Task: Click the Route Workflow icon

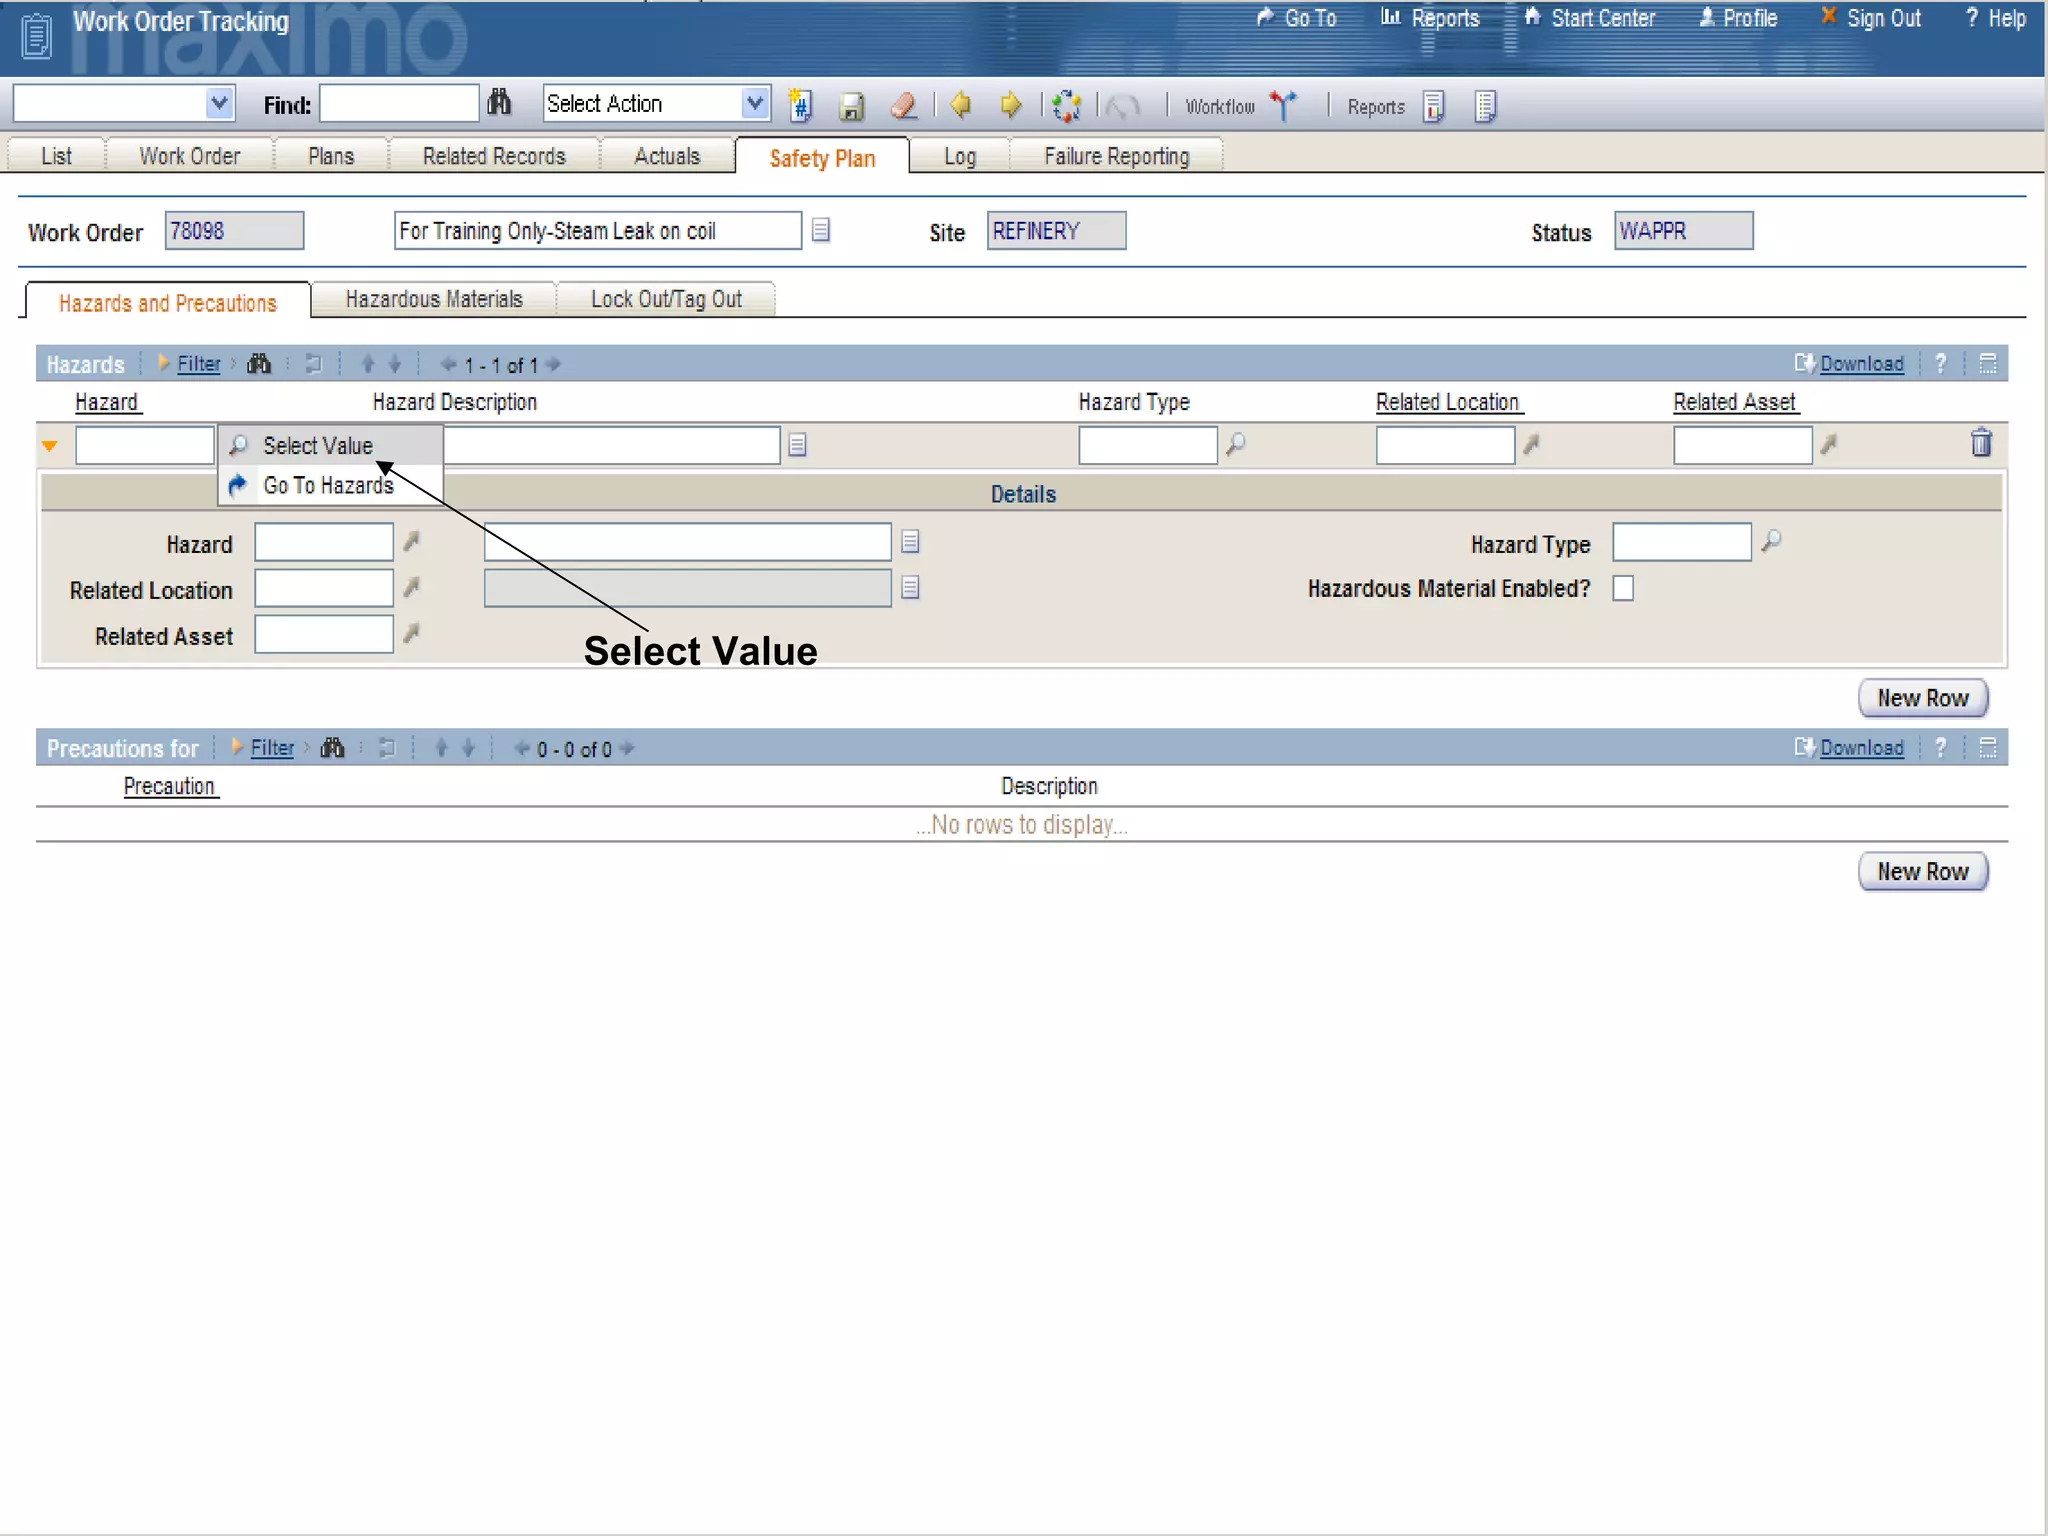Action: pyautogui.click(x=1284, y=106)
